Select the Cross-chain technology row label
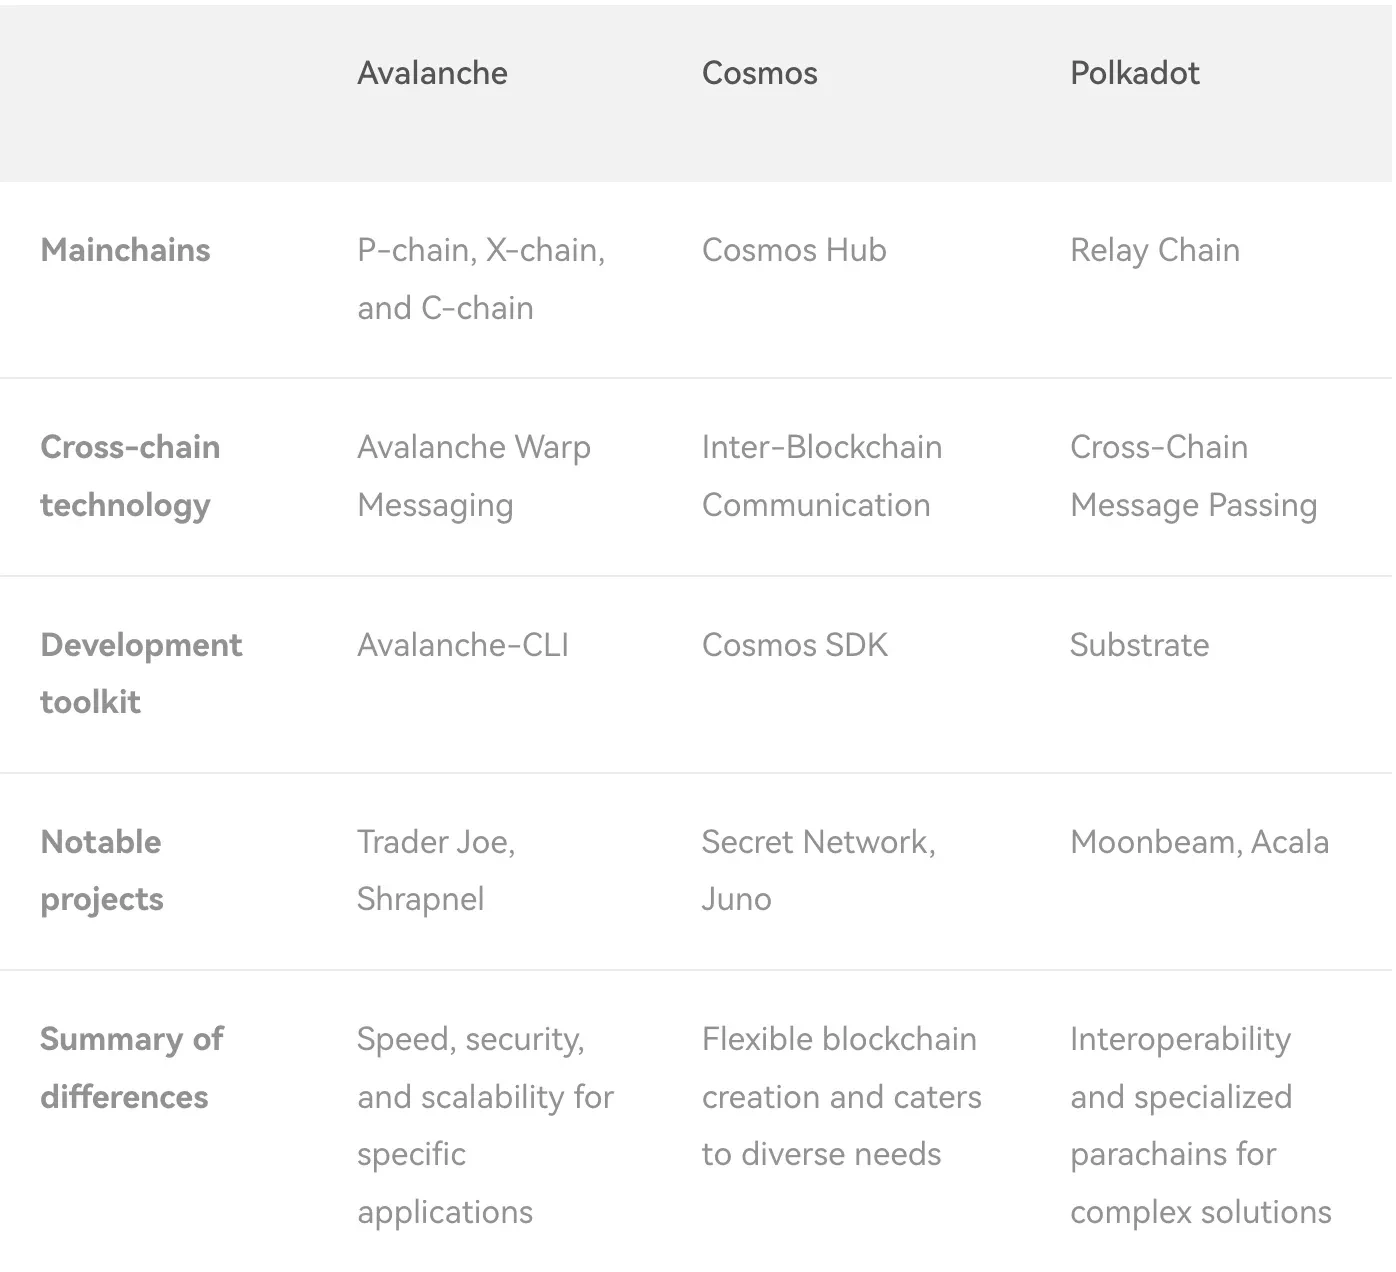Viewport: 1396px width, 1272px height. pyautogui.click(x=130, y=476)
